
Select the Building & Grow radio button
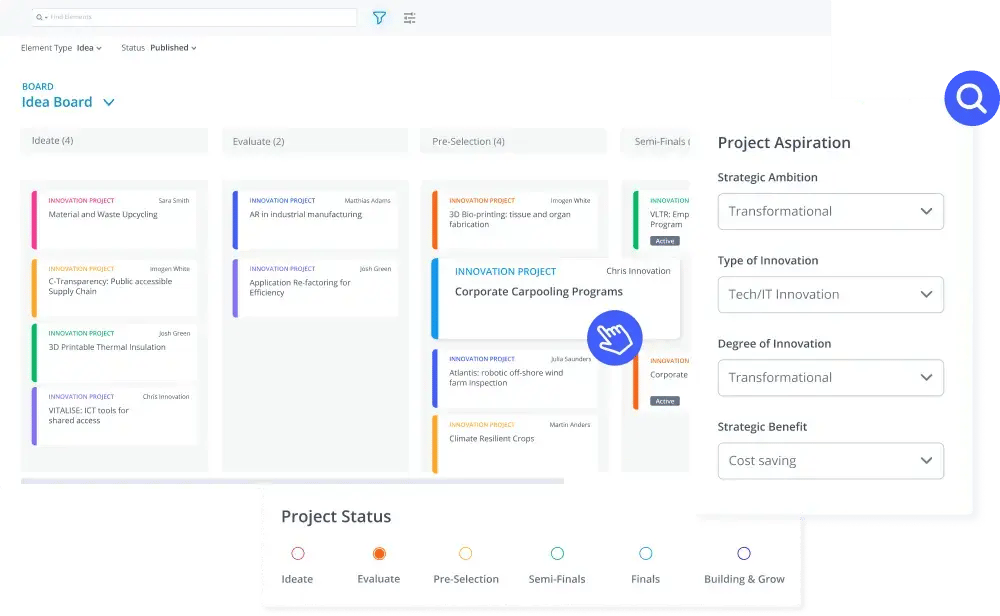pos(744,553)
